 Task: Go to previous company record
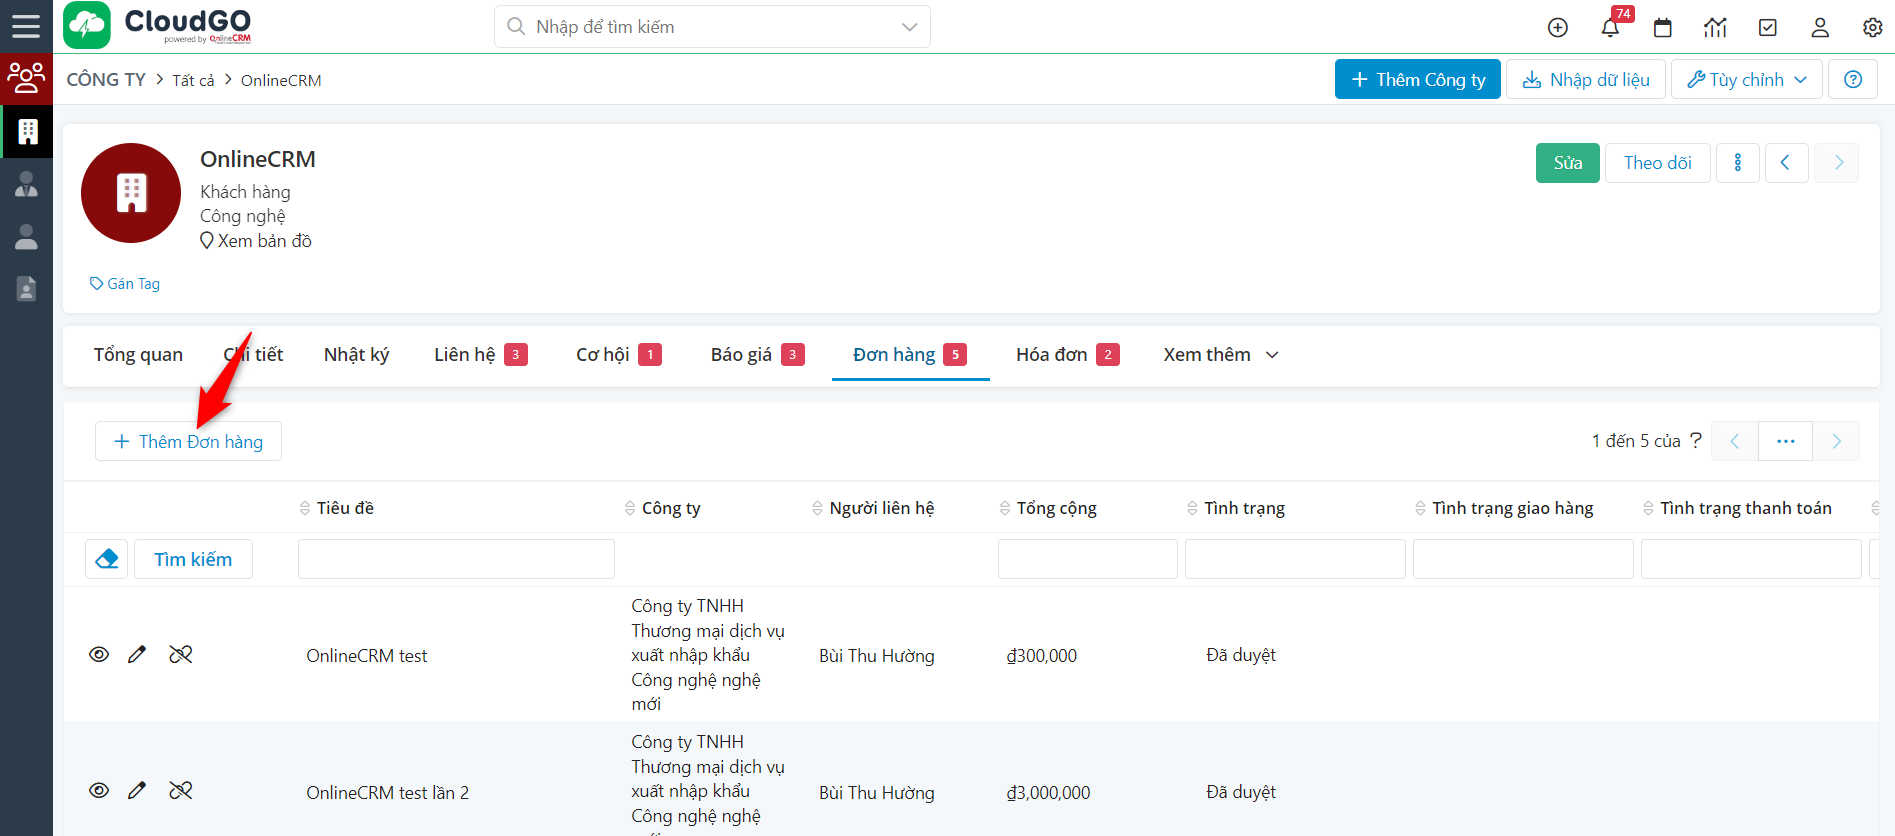1786,163
